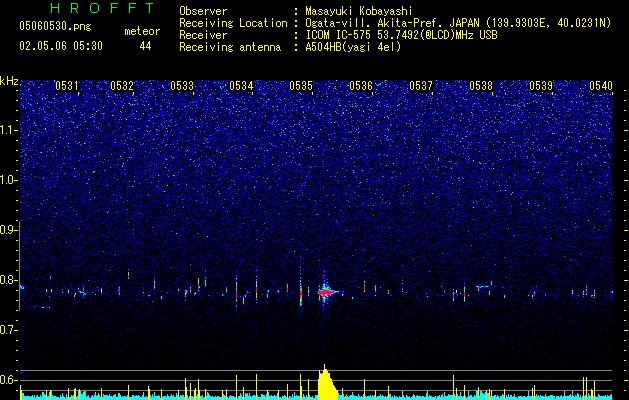Click the Receiver label

[x=203, y=35]
